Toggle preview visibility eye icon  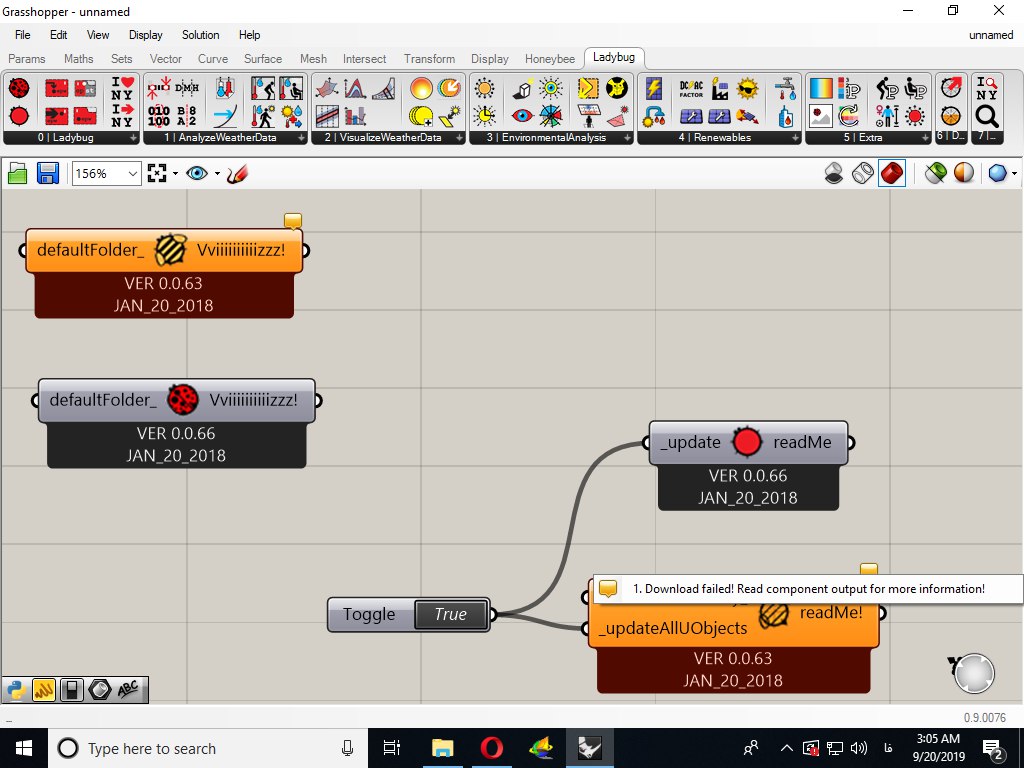point(197,174)
